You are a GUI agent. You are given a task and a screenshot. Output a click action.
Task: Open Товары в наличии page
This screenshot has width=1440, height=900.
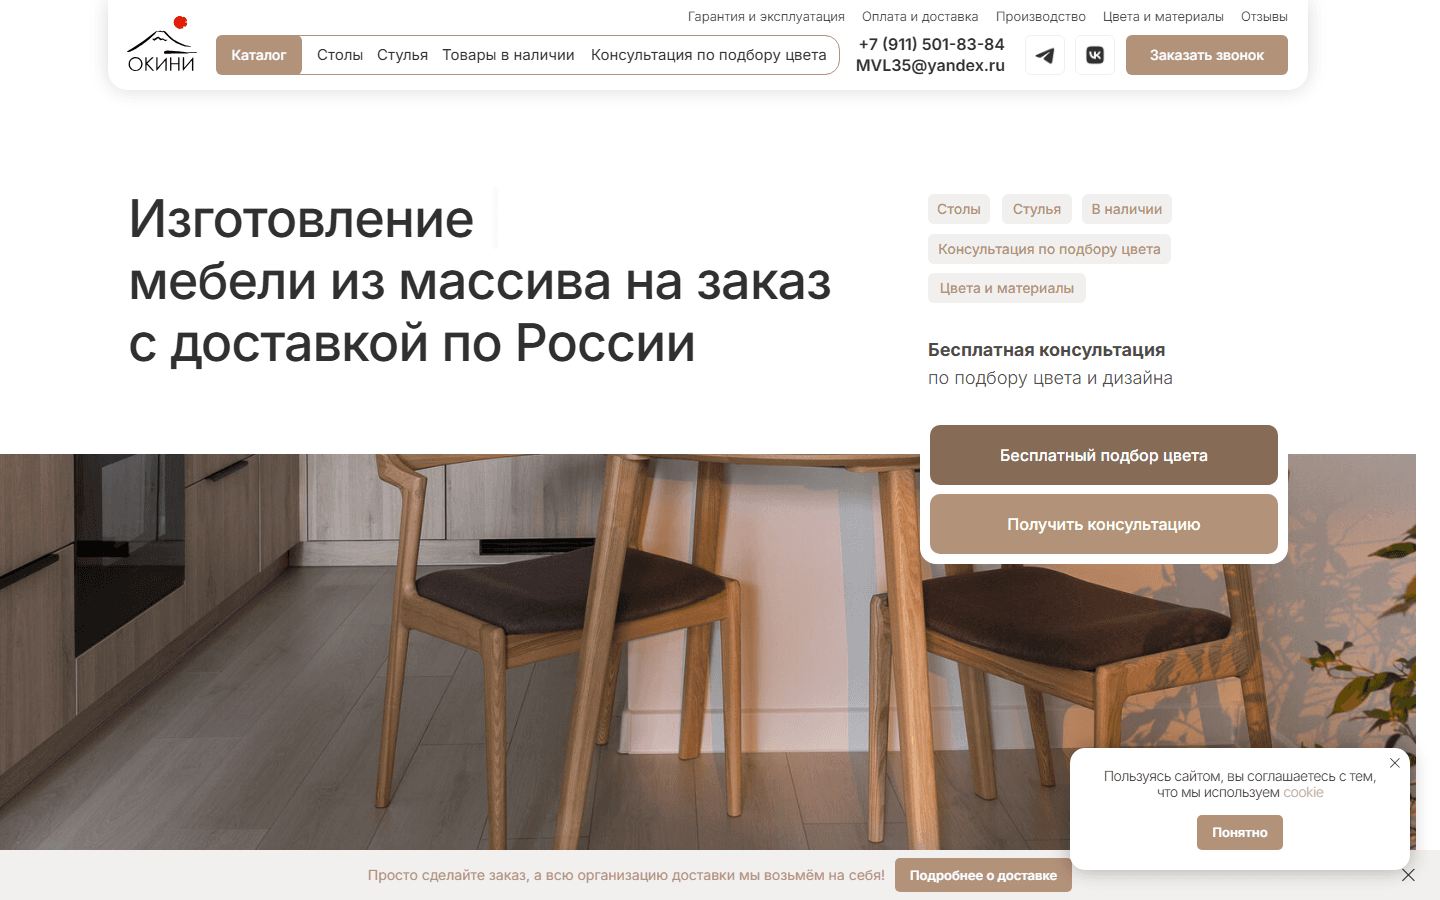click(508, 55)
